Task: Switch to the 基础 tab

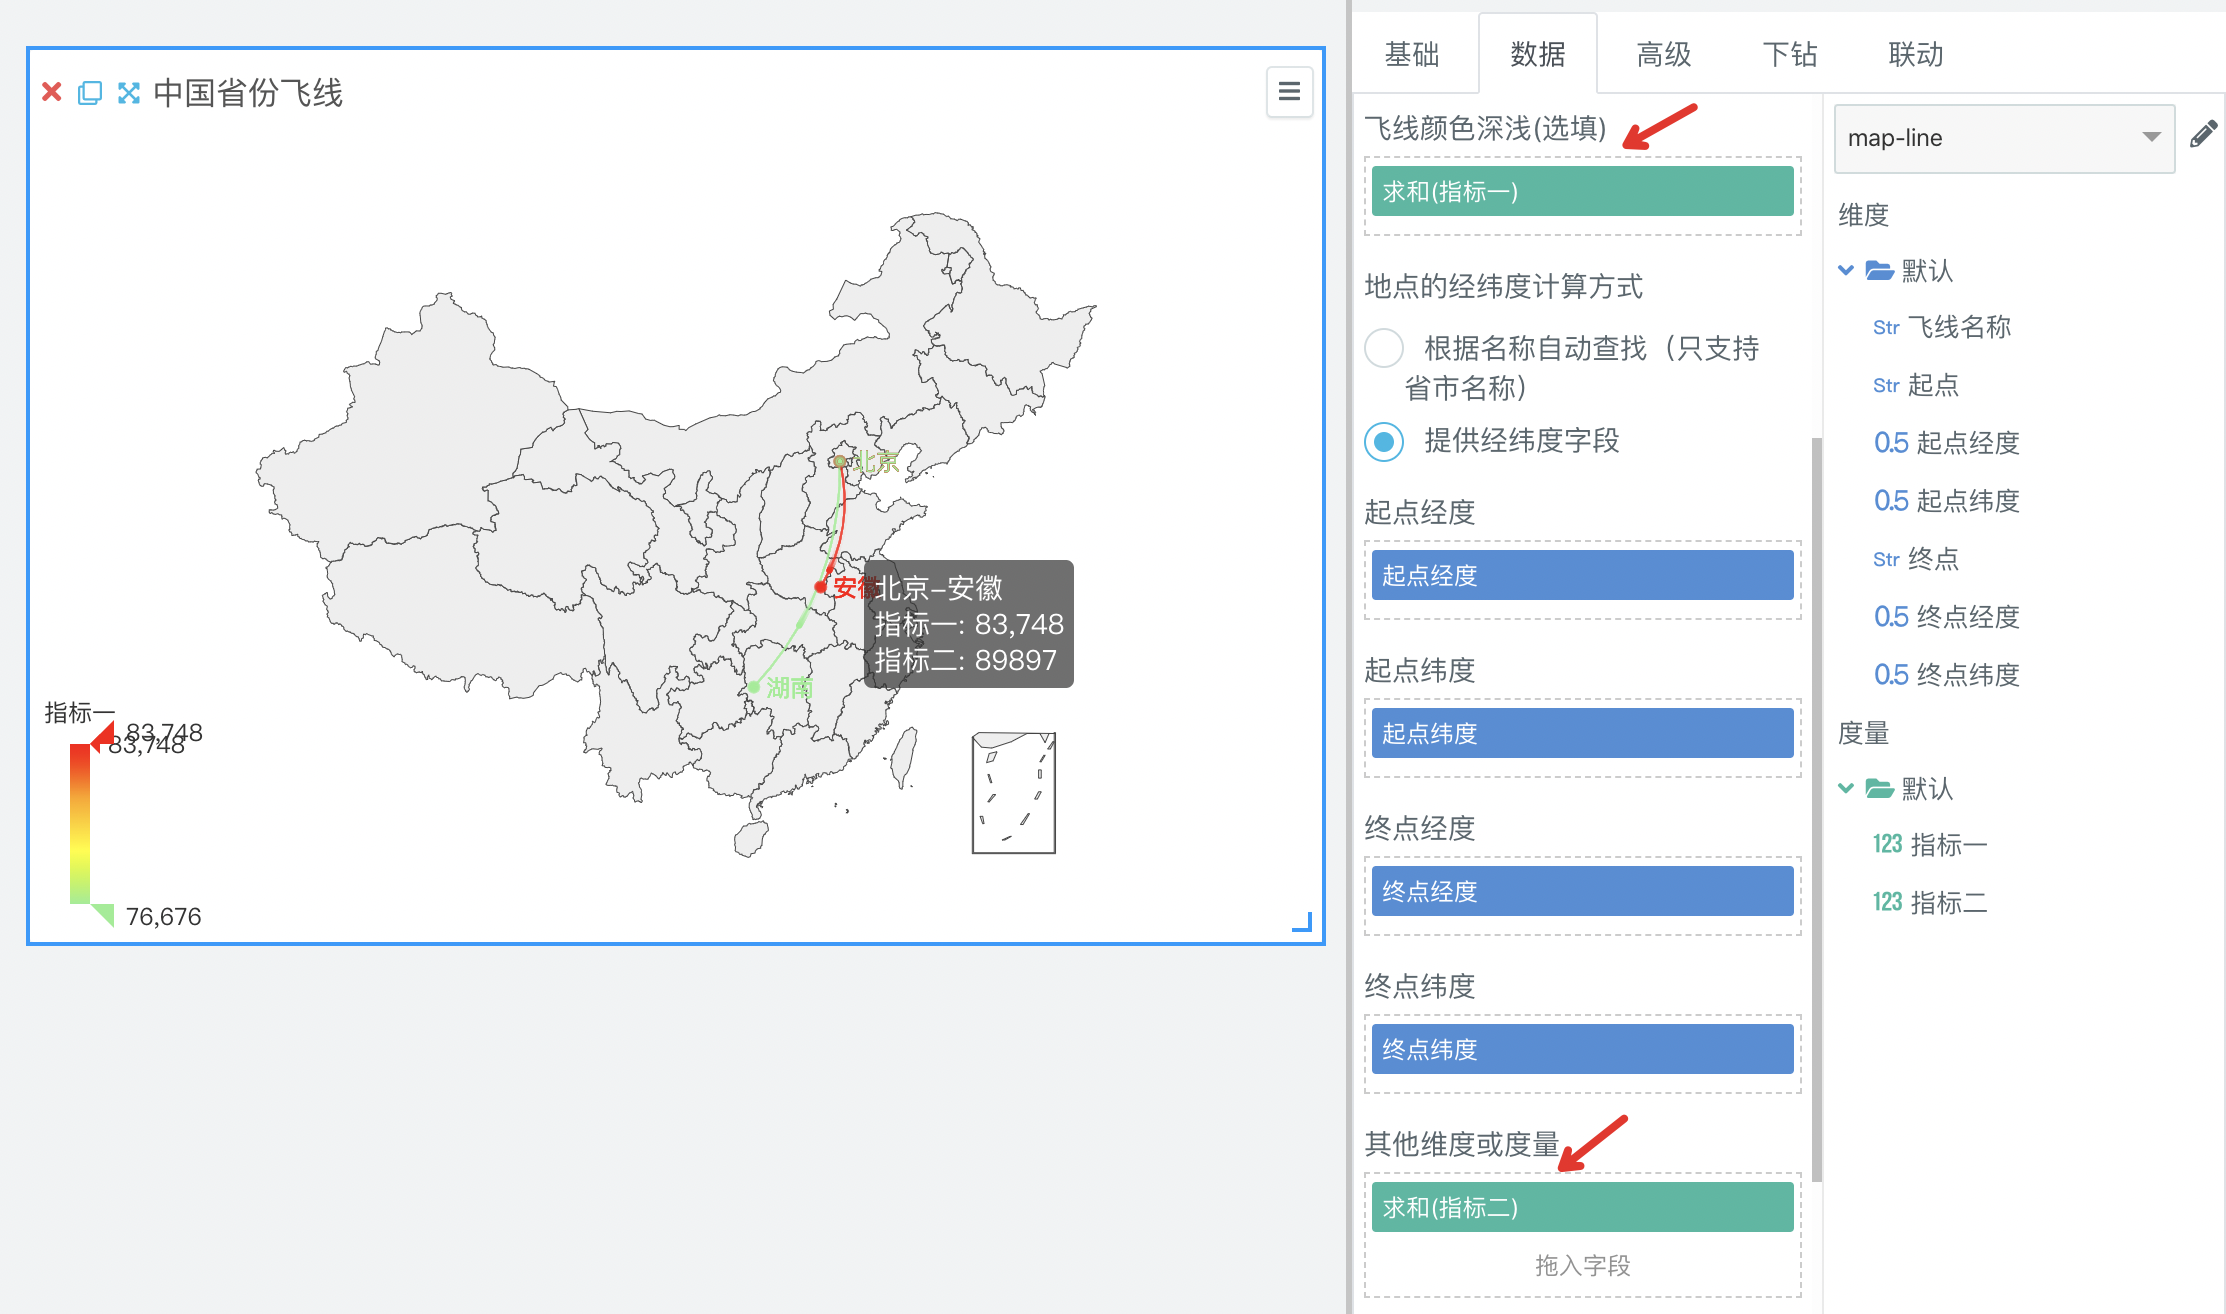Action: point(1411,54)
